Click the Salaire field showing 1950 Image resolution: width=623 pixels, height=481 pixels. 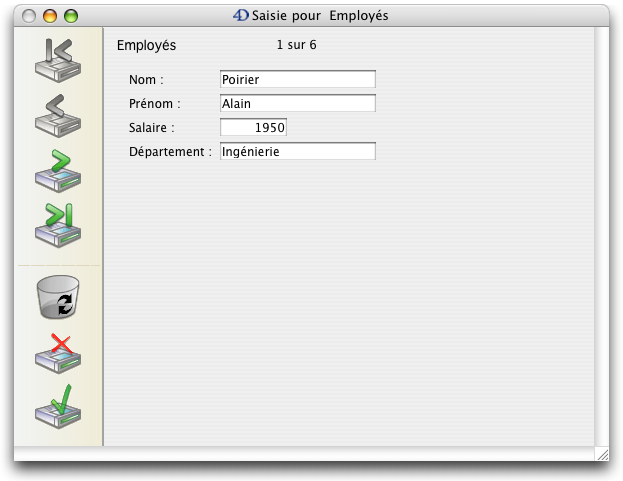pyautogui.click(x=253, y=127)
